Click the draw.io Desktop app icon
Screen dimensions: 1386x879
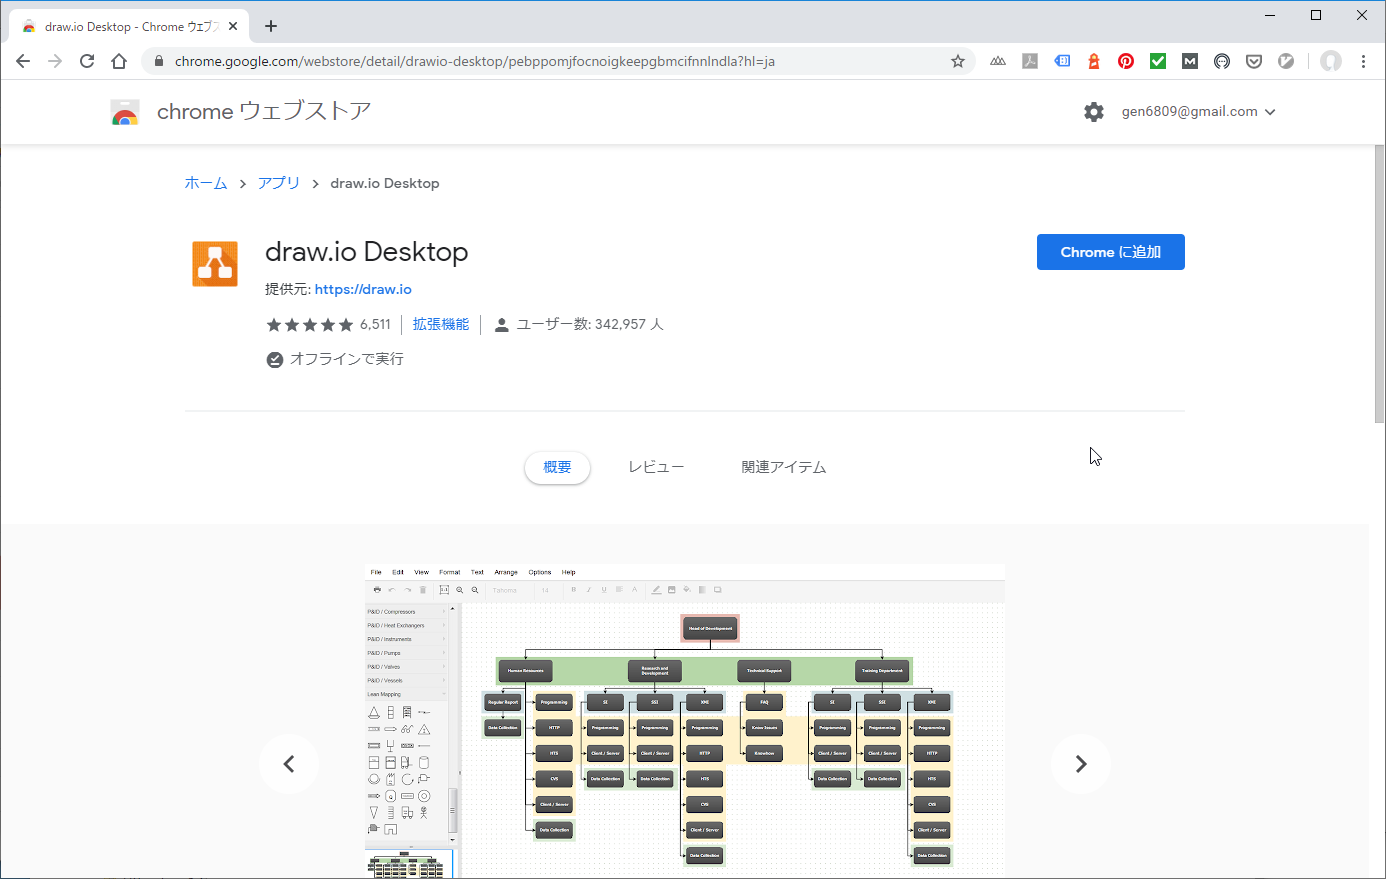(x=215, y=264)
